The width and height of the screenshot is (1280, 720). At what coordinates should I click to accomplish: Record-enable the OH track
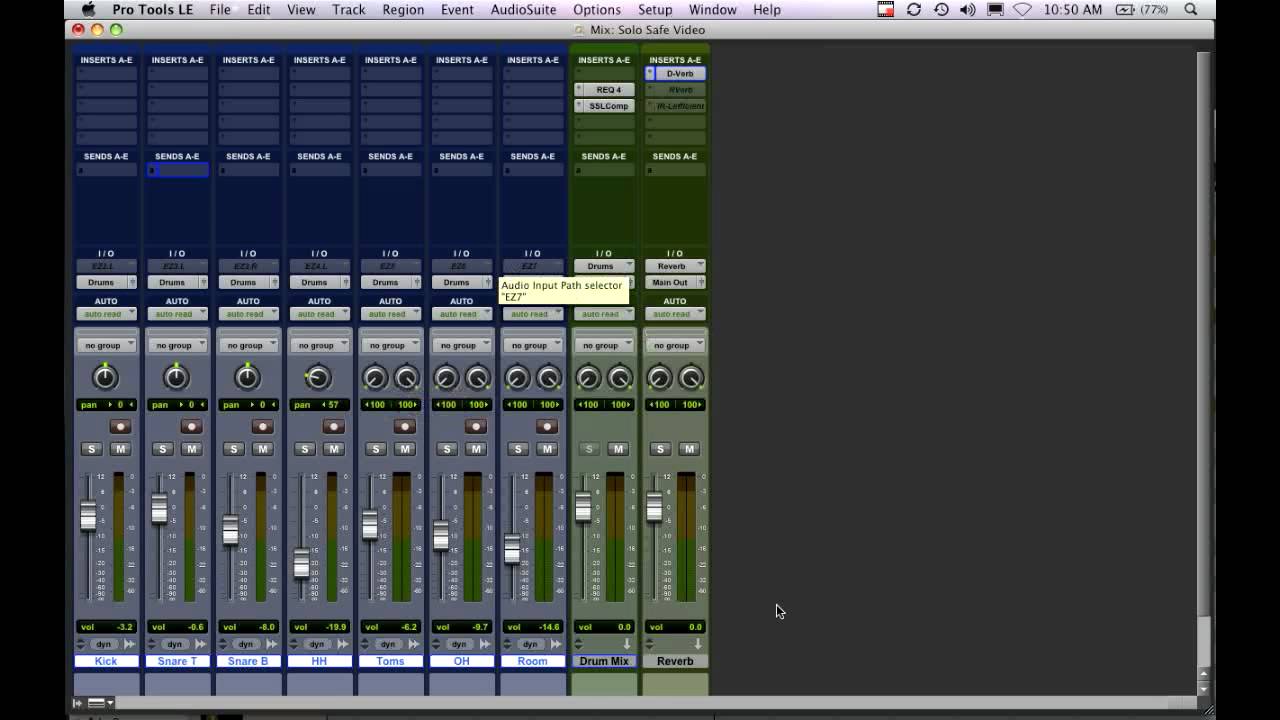475,427
